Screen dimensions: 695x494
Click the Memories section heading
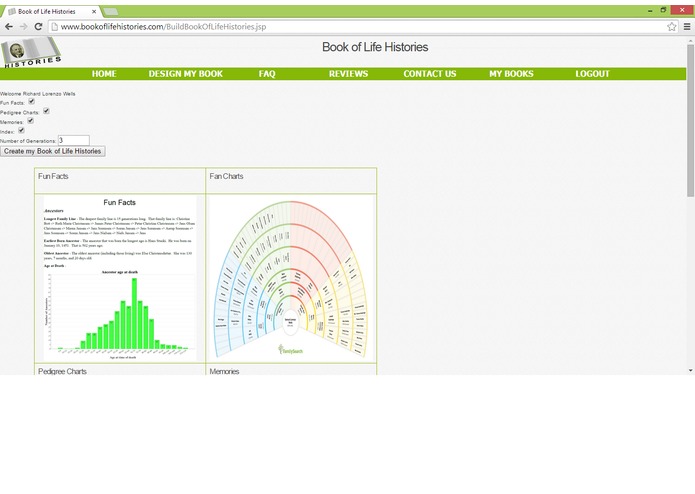click(224, 371)
